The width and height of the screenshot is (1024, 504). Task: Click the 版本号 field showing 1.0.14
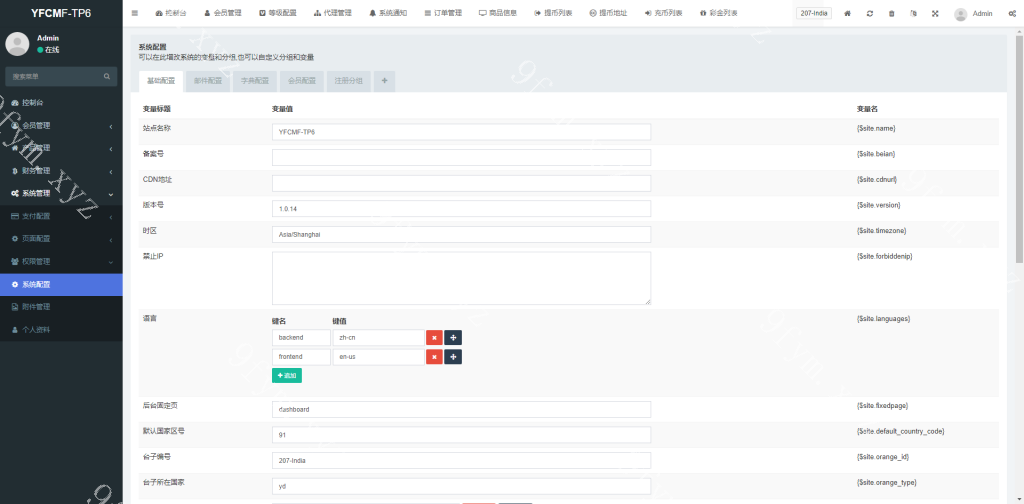click(461, 209)
